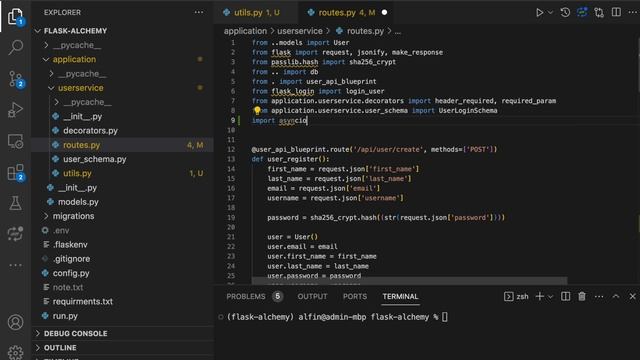
Task: Click the userservice breadcrumb segment
Action: coord(300,31)
